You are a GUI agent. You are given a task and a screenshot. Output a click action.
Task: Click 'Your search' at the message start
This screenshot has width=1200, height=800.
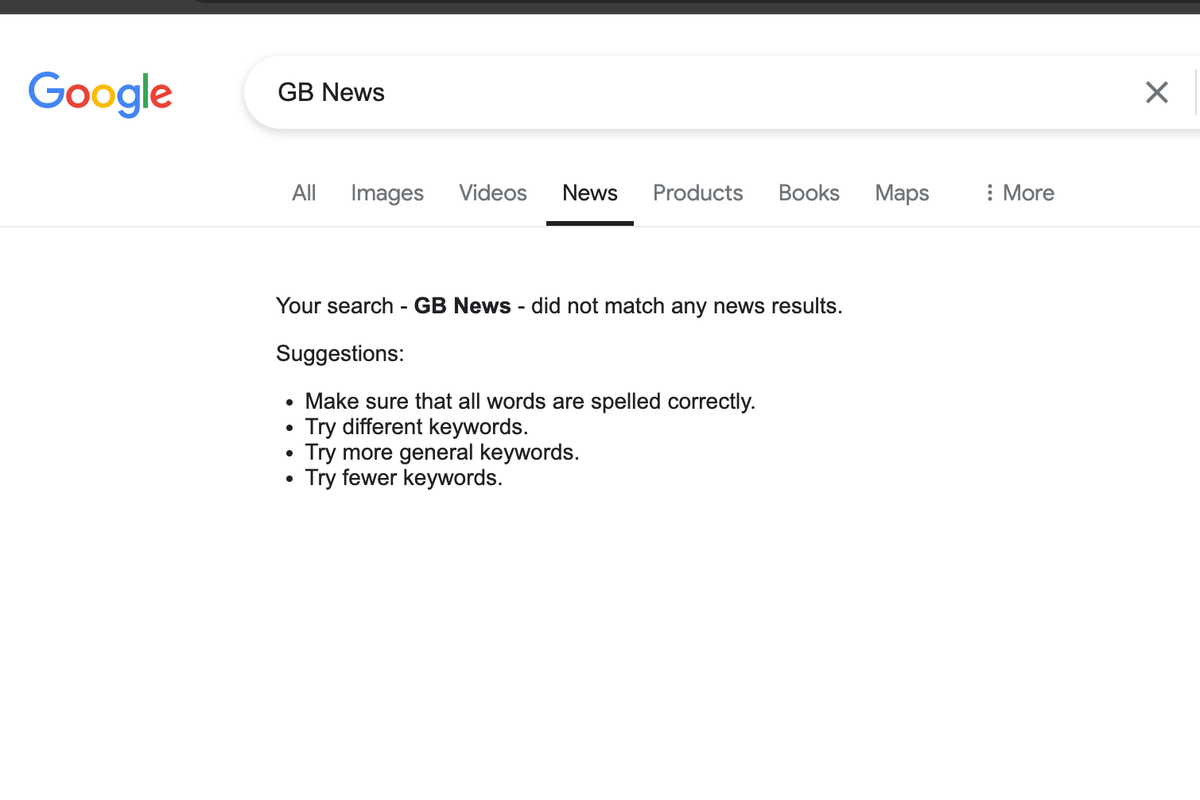coord(334,306)
